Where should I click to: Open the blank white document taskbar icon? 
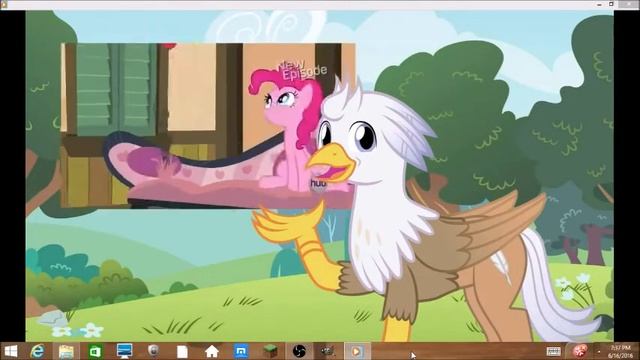[182, 351]
